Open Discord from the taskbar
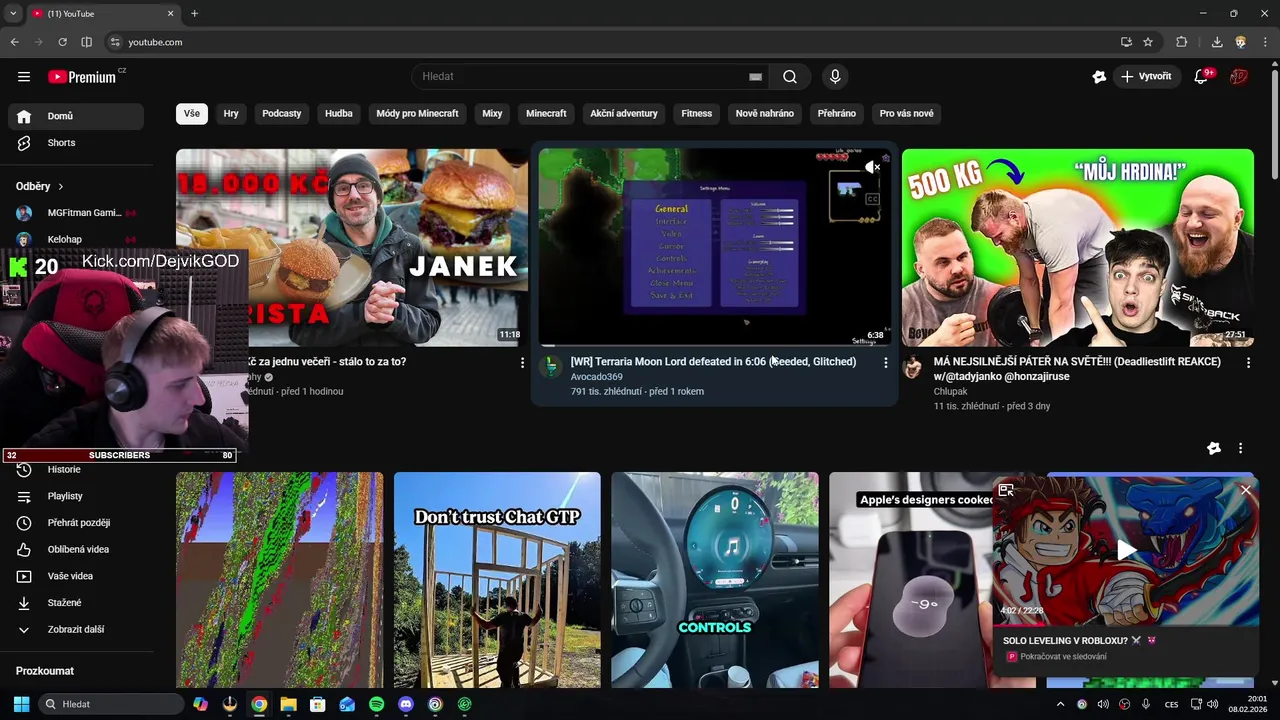The width and height of the screenshot is (1280, 720). (x=405, y=704)
